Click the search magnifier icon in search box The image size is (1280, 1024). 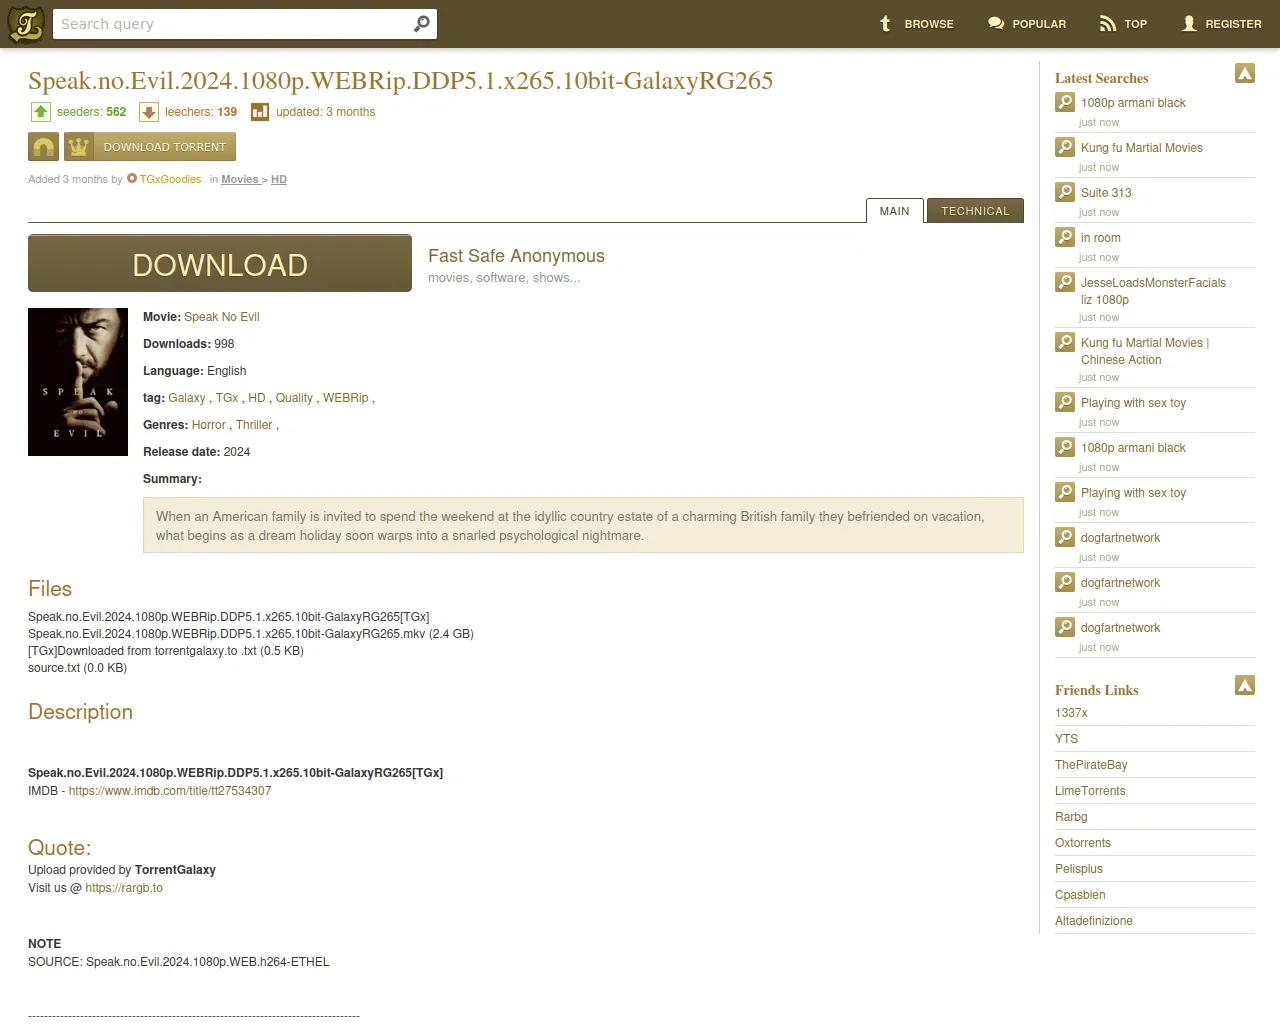point(422,23)
